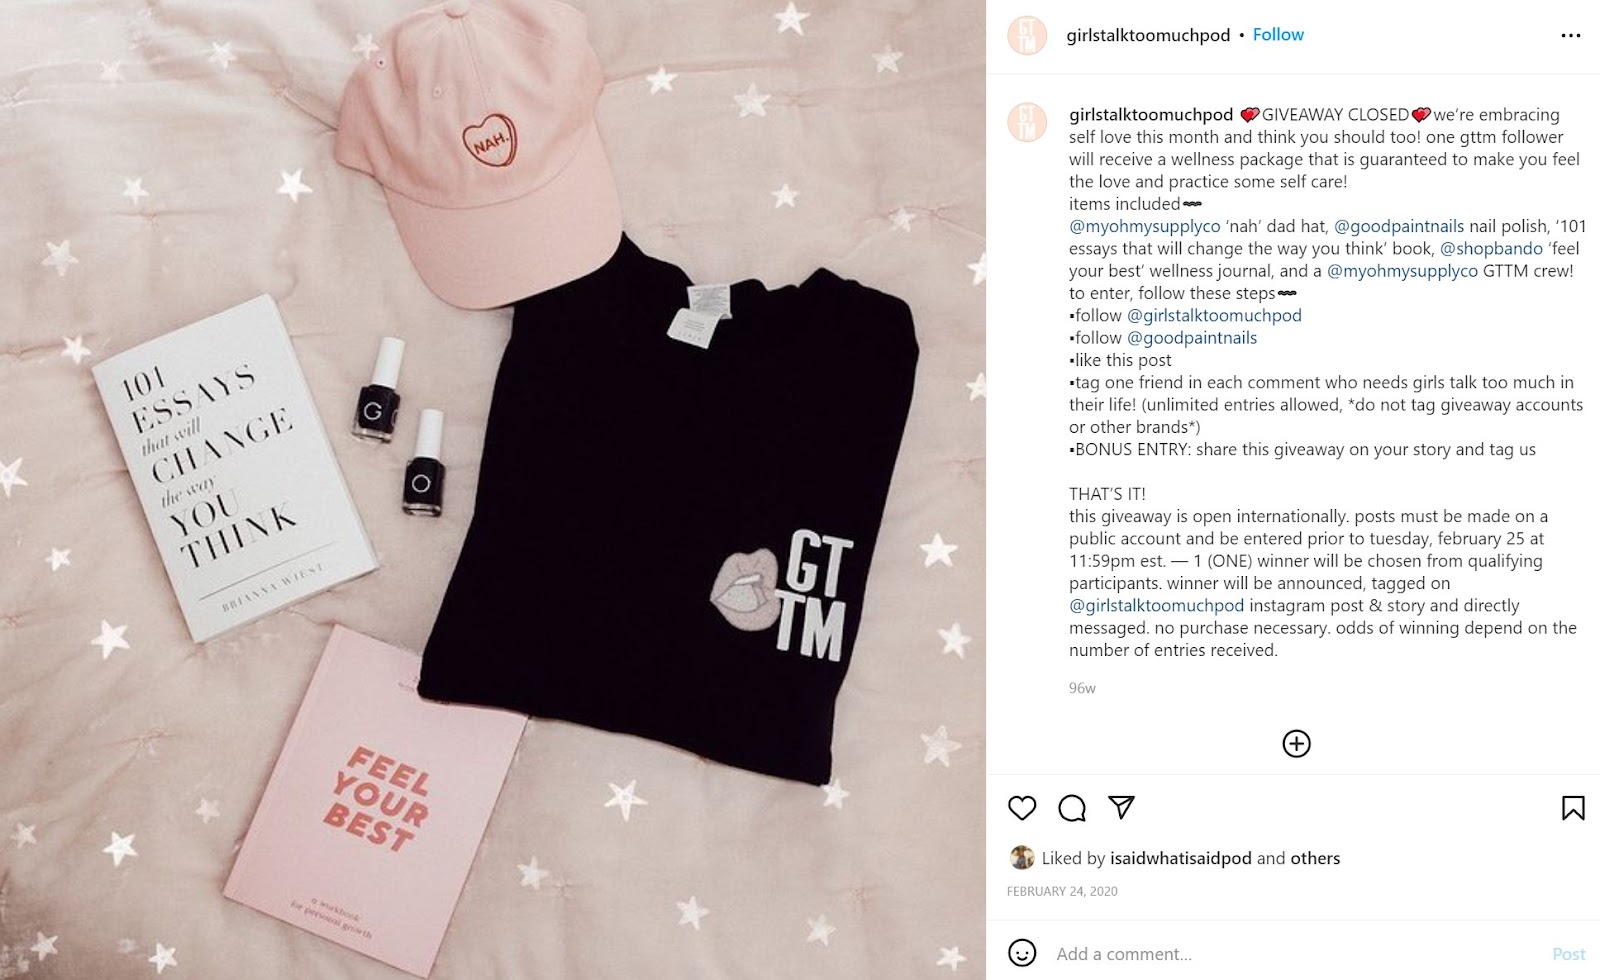Click the liker's small avatar thumbnail

[x=1021, y=858]
